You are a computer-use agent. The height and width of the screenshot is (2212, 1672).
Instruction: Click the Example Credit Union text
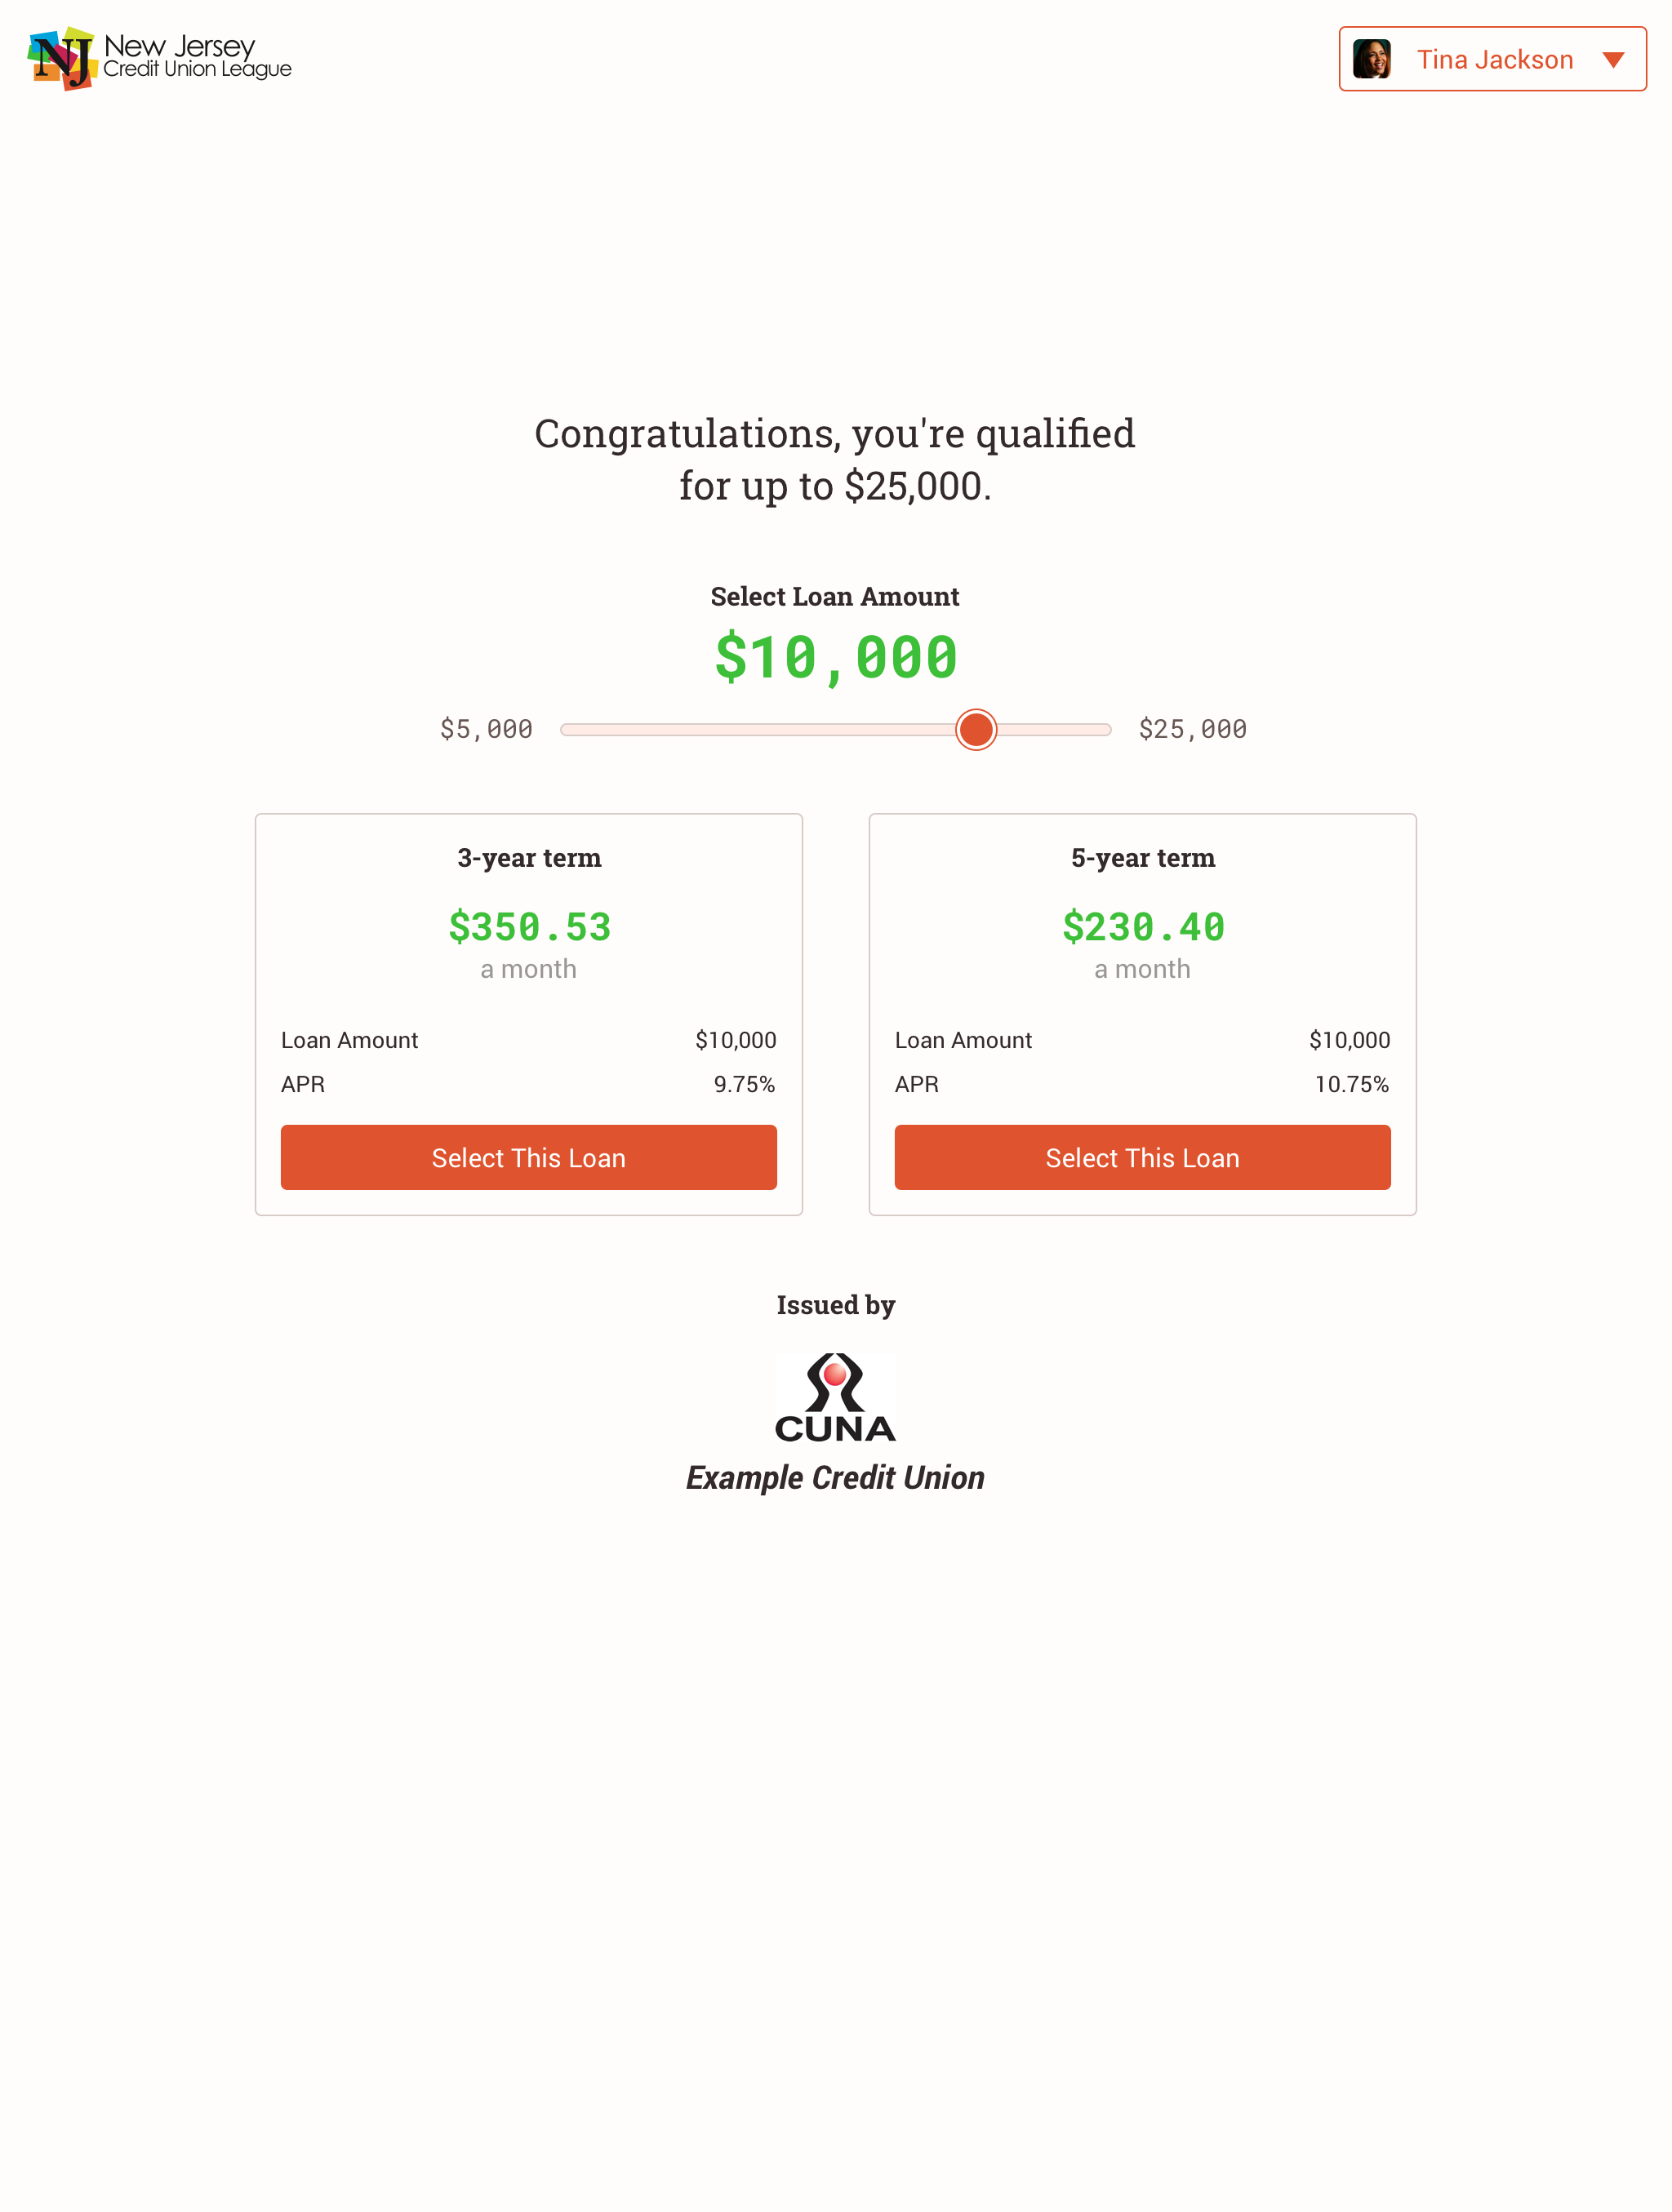coord(836,1478)
